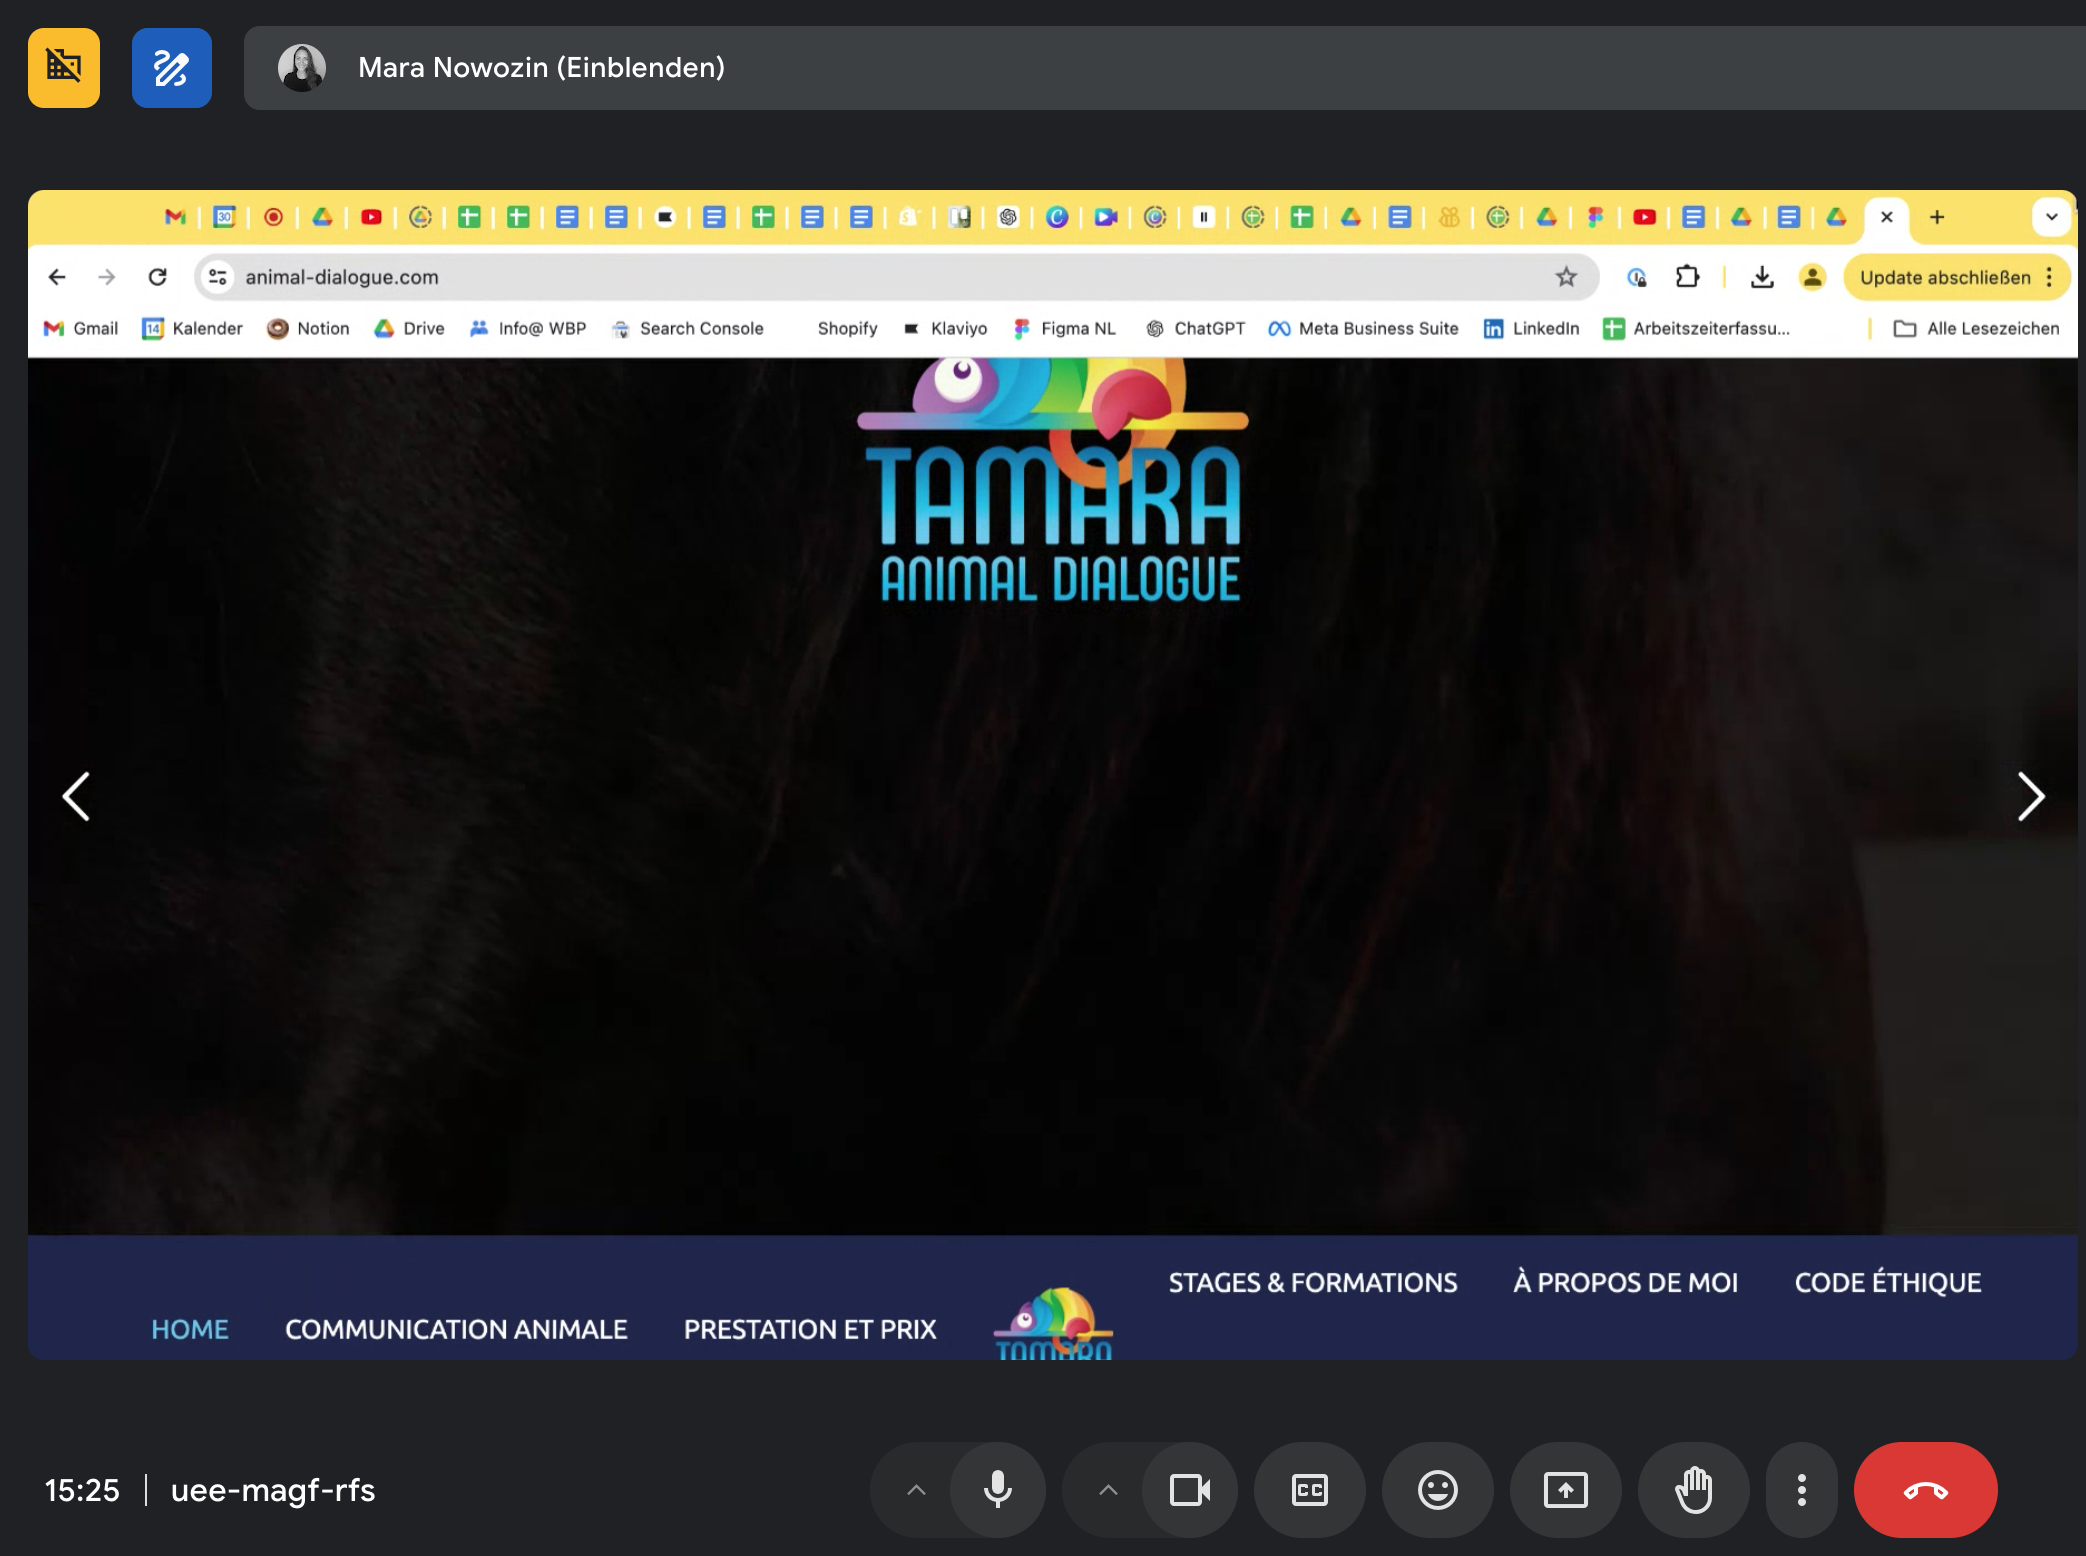
Task: Open the Klaviyo bookmark
Action: click(946, 328)
